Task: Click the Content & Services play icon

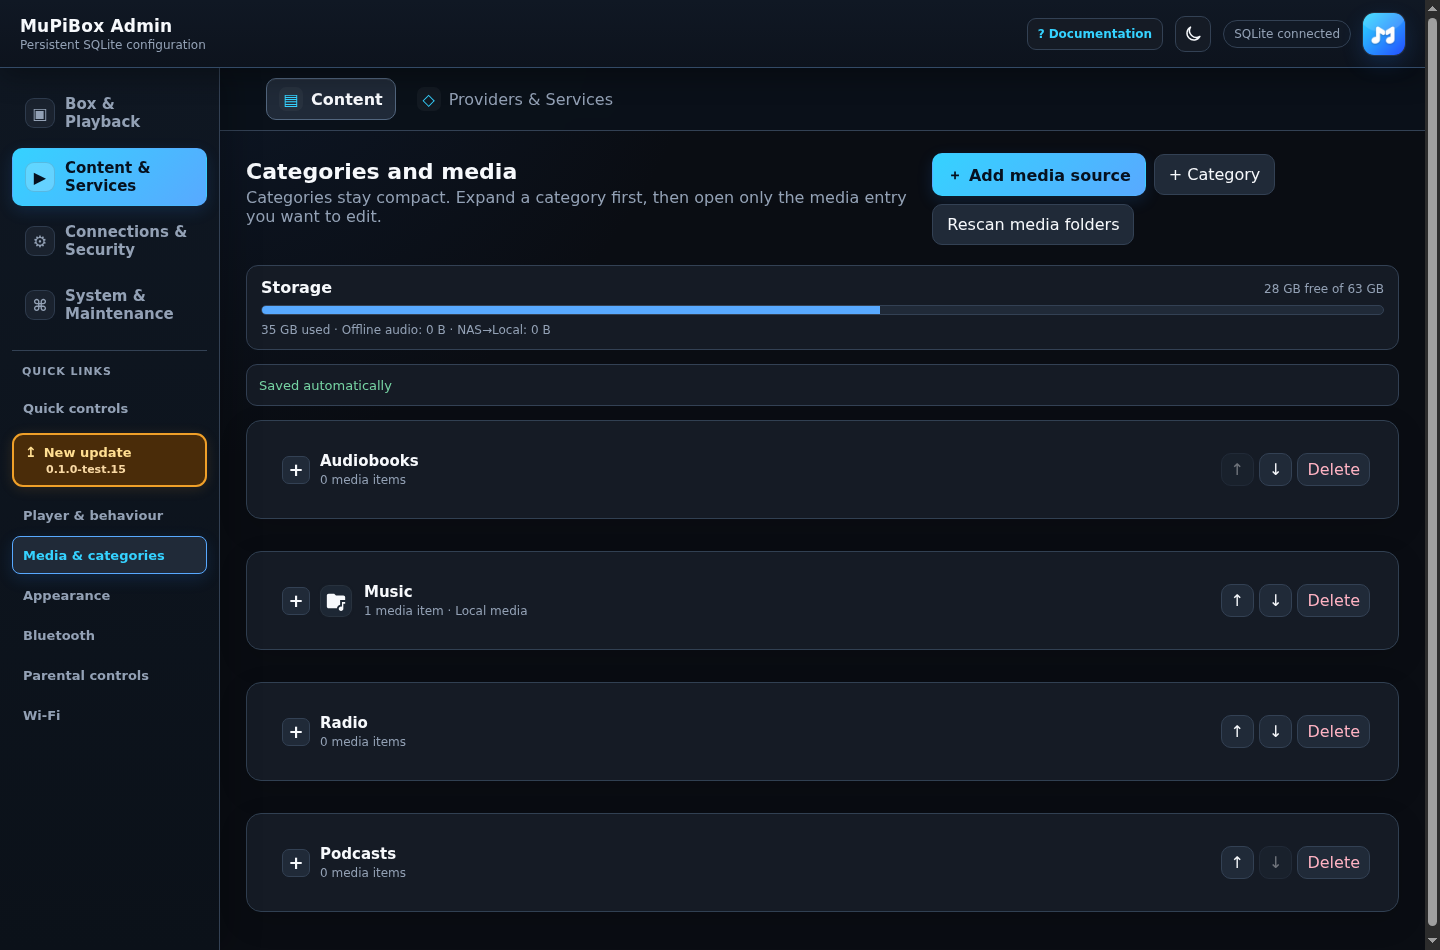Action: click(x=40, y=178)
